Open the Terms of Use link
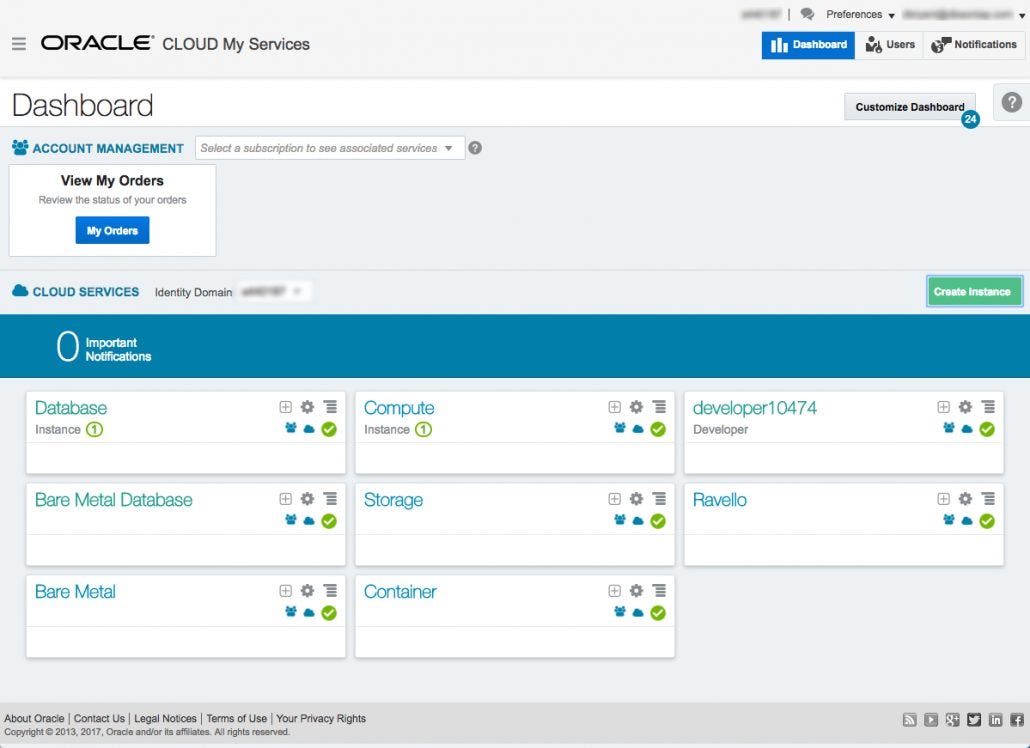The height and width of the screenshot is (748, 1030). (236, 718)
